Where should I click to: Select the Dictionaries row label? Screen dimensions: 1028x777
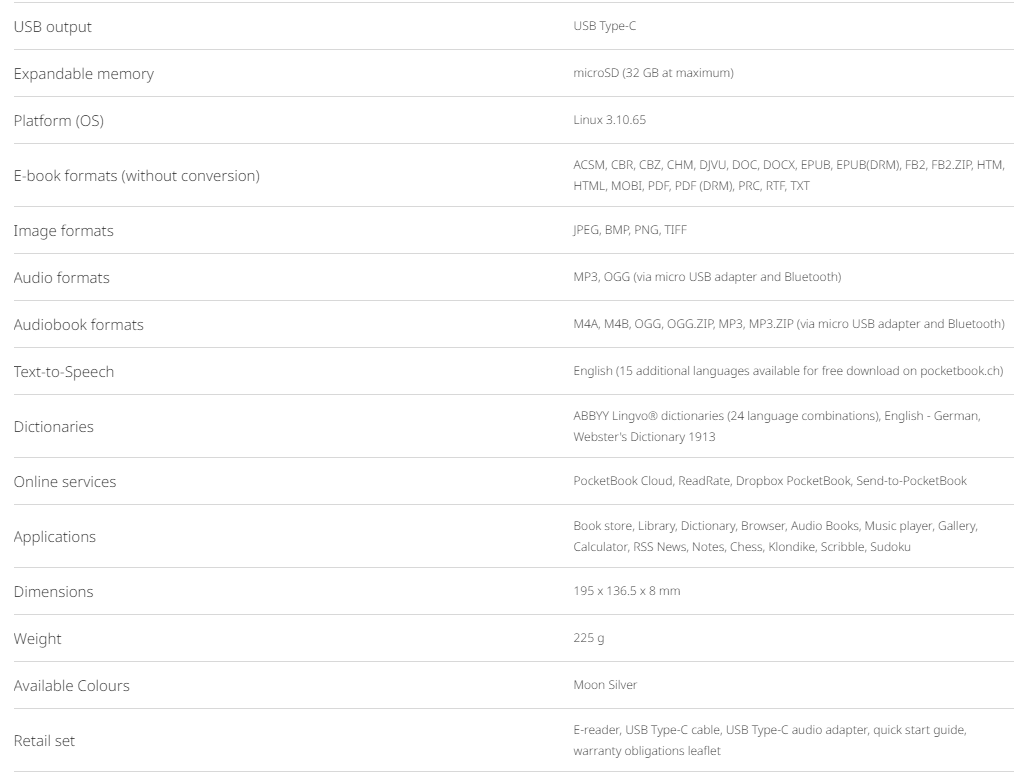[53, 427]
